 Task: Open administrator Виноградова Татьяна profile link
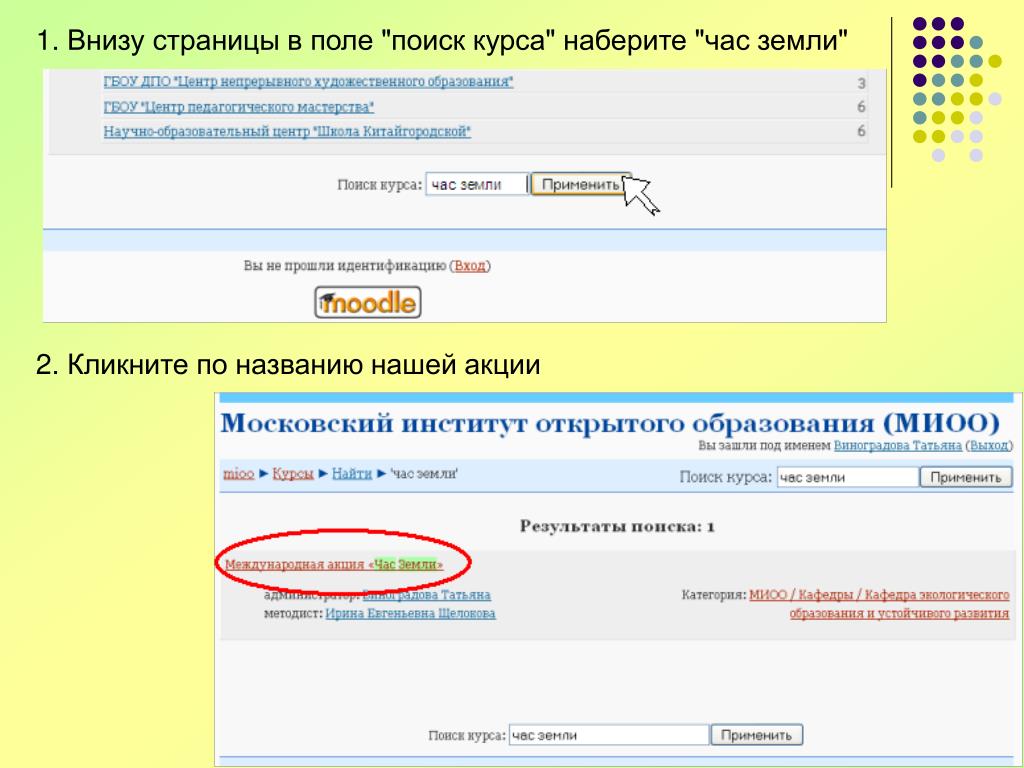(x=426, y=595)
